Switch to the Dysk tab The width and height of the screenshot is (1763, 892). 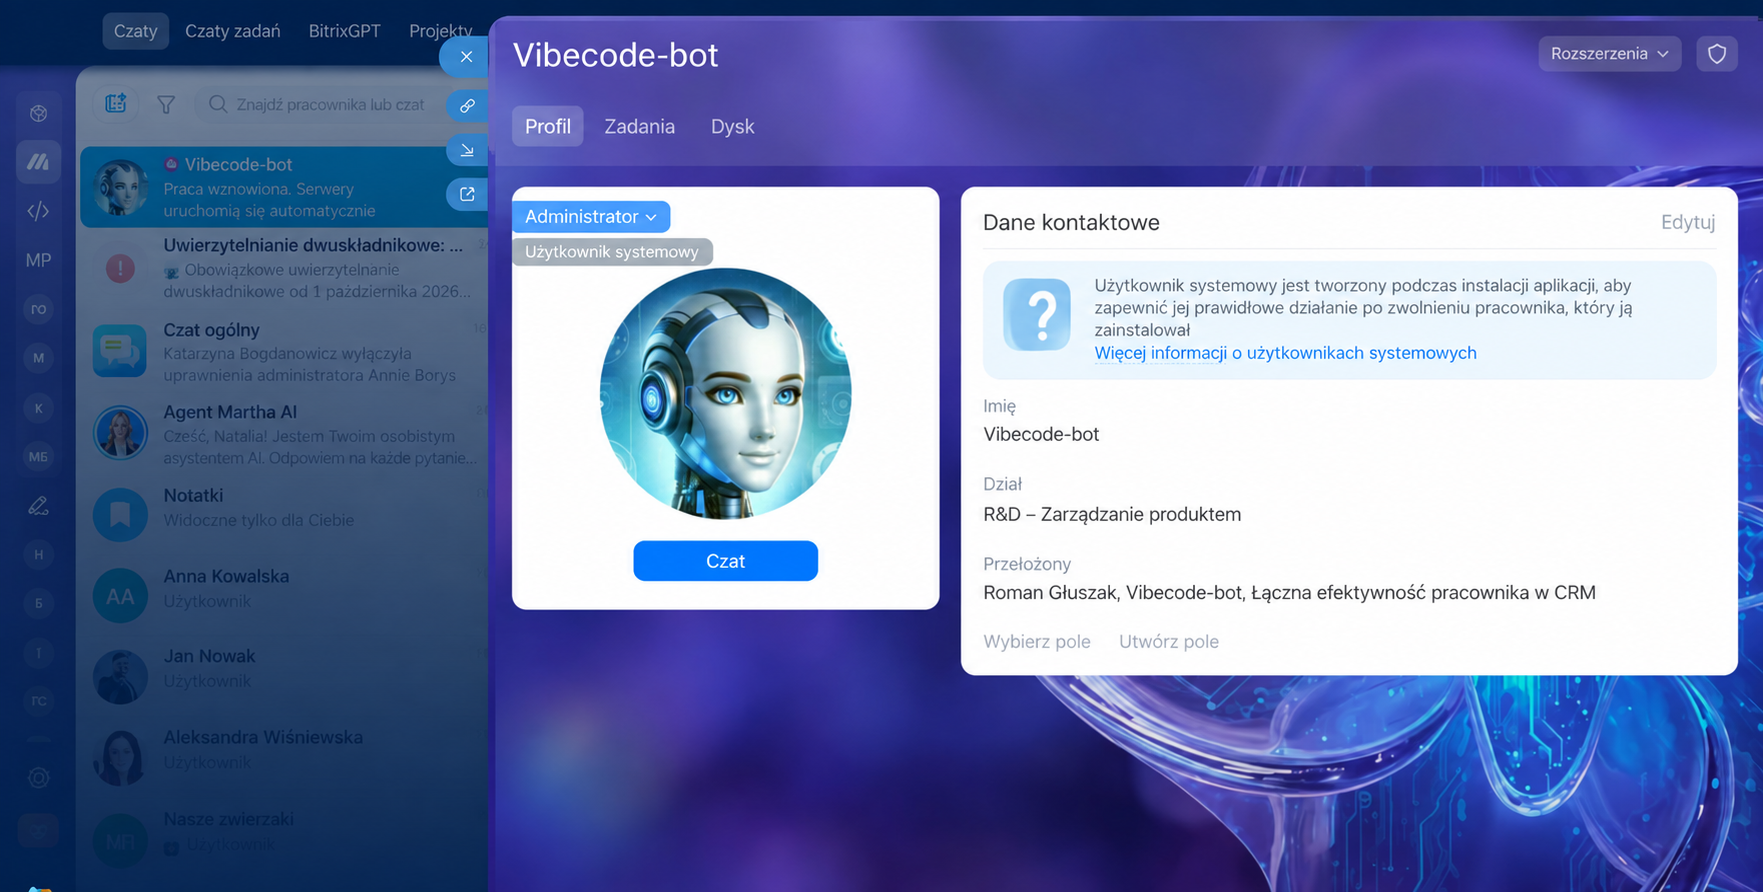click(x=732, y=127)
